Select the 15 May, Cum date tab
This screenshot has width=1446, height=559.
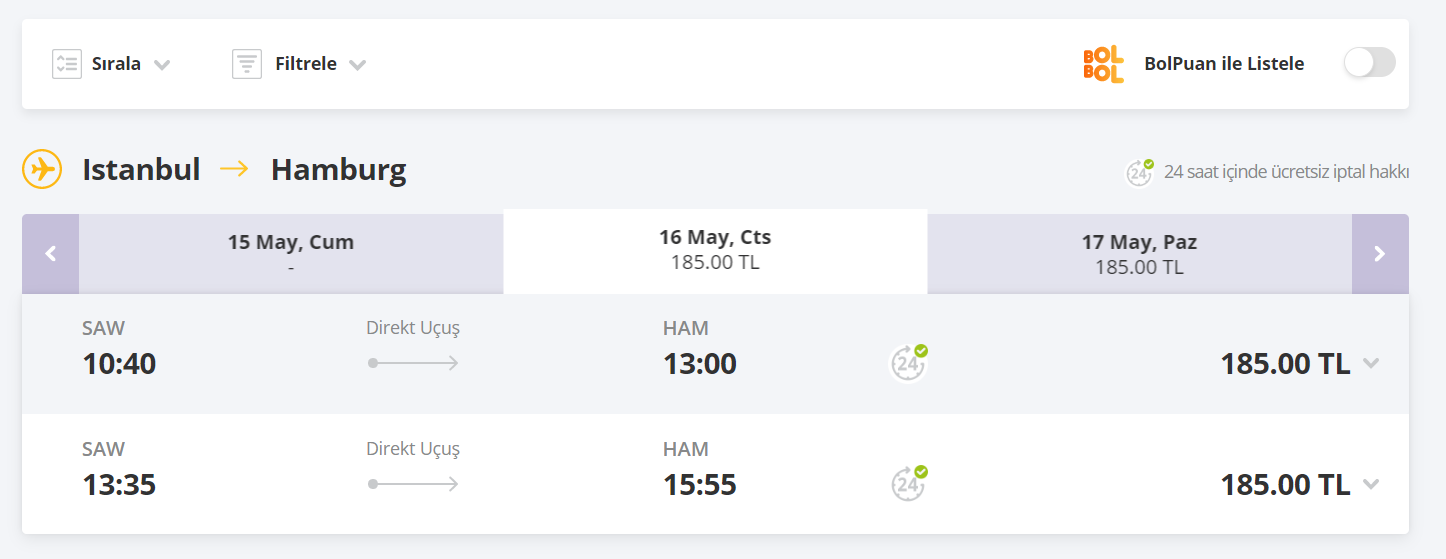(x=290, y=254)
